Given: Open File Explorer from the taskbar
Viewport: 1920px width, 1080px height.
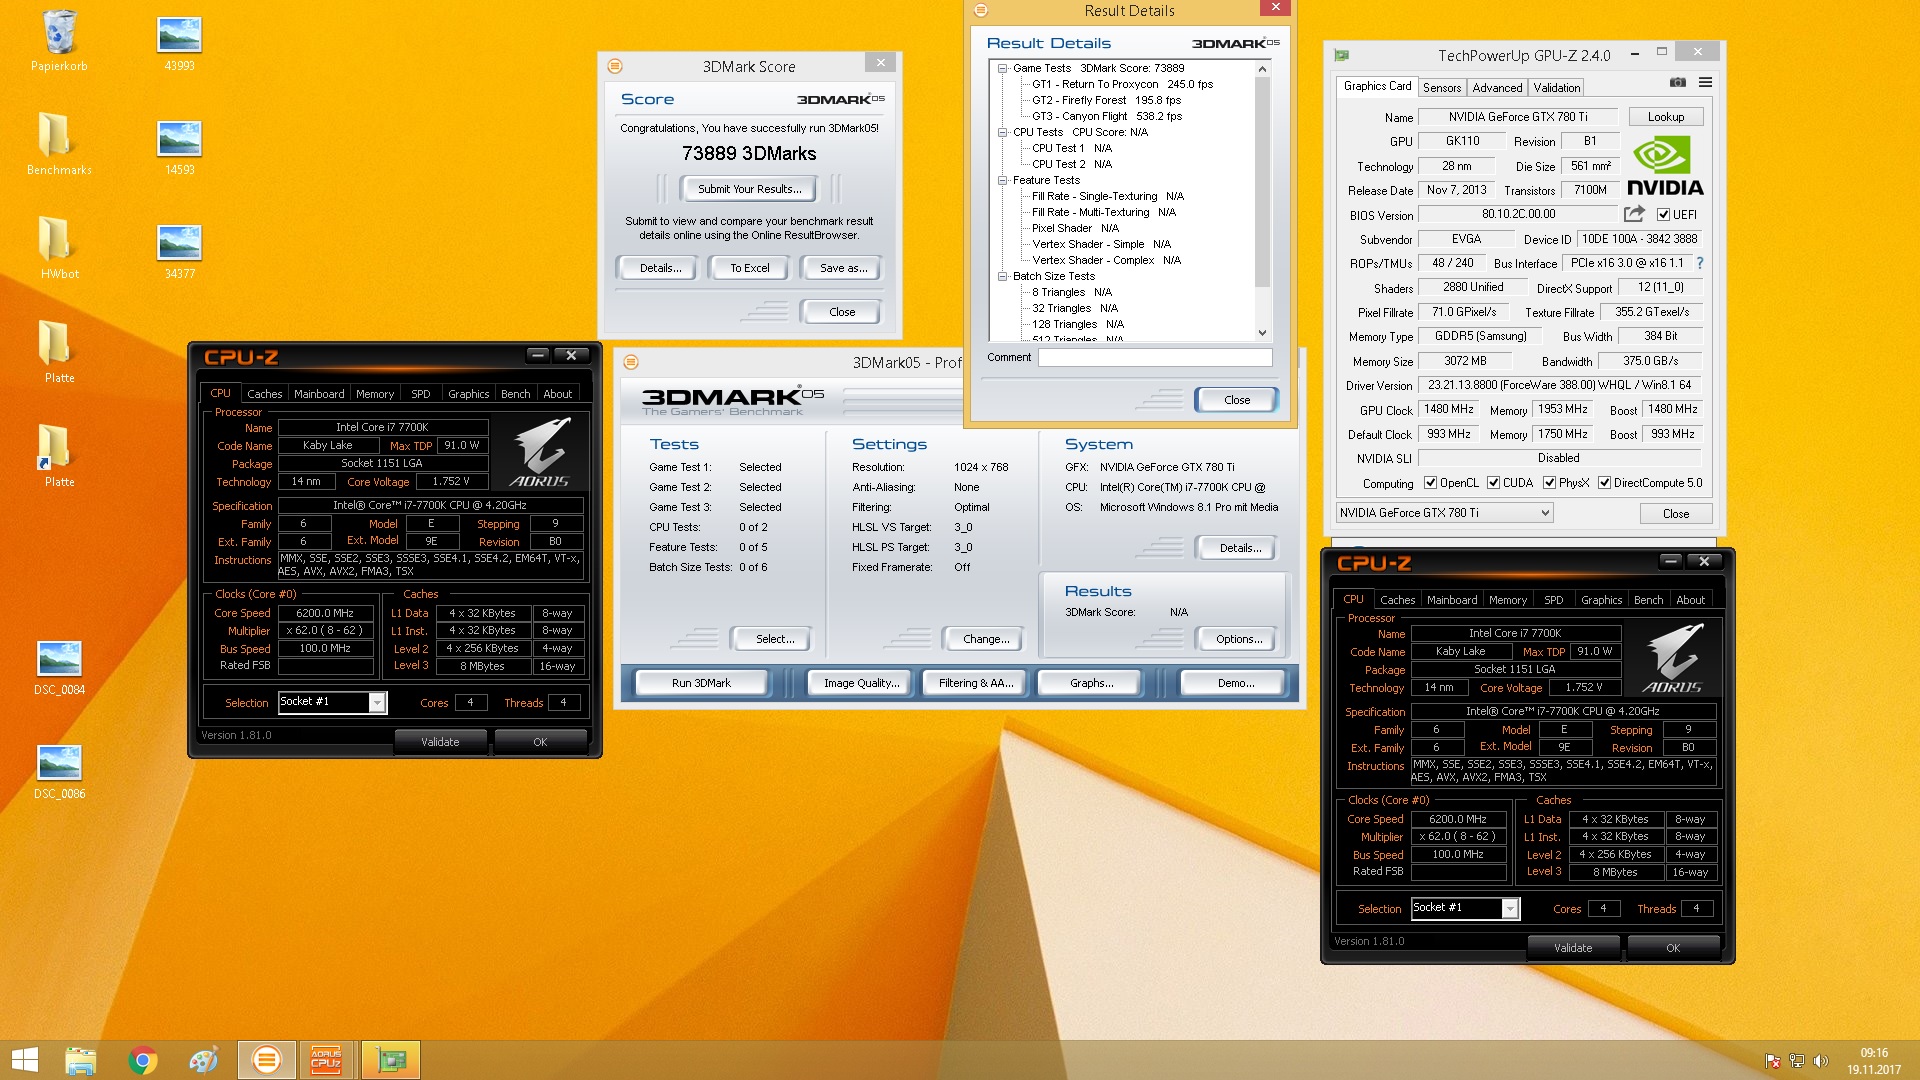Looking at the screenshot, I should 81,1060.
